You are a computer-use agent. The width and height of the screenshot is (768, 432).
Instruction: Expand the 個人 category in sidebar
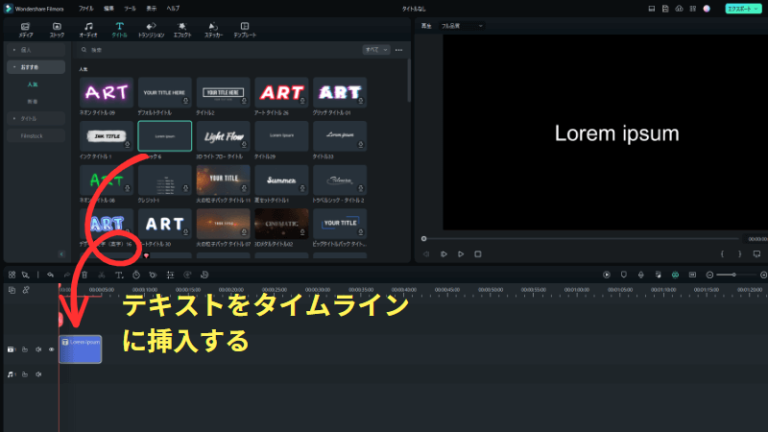pyautogui.click(x=36, y=50)
